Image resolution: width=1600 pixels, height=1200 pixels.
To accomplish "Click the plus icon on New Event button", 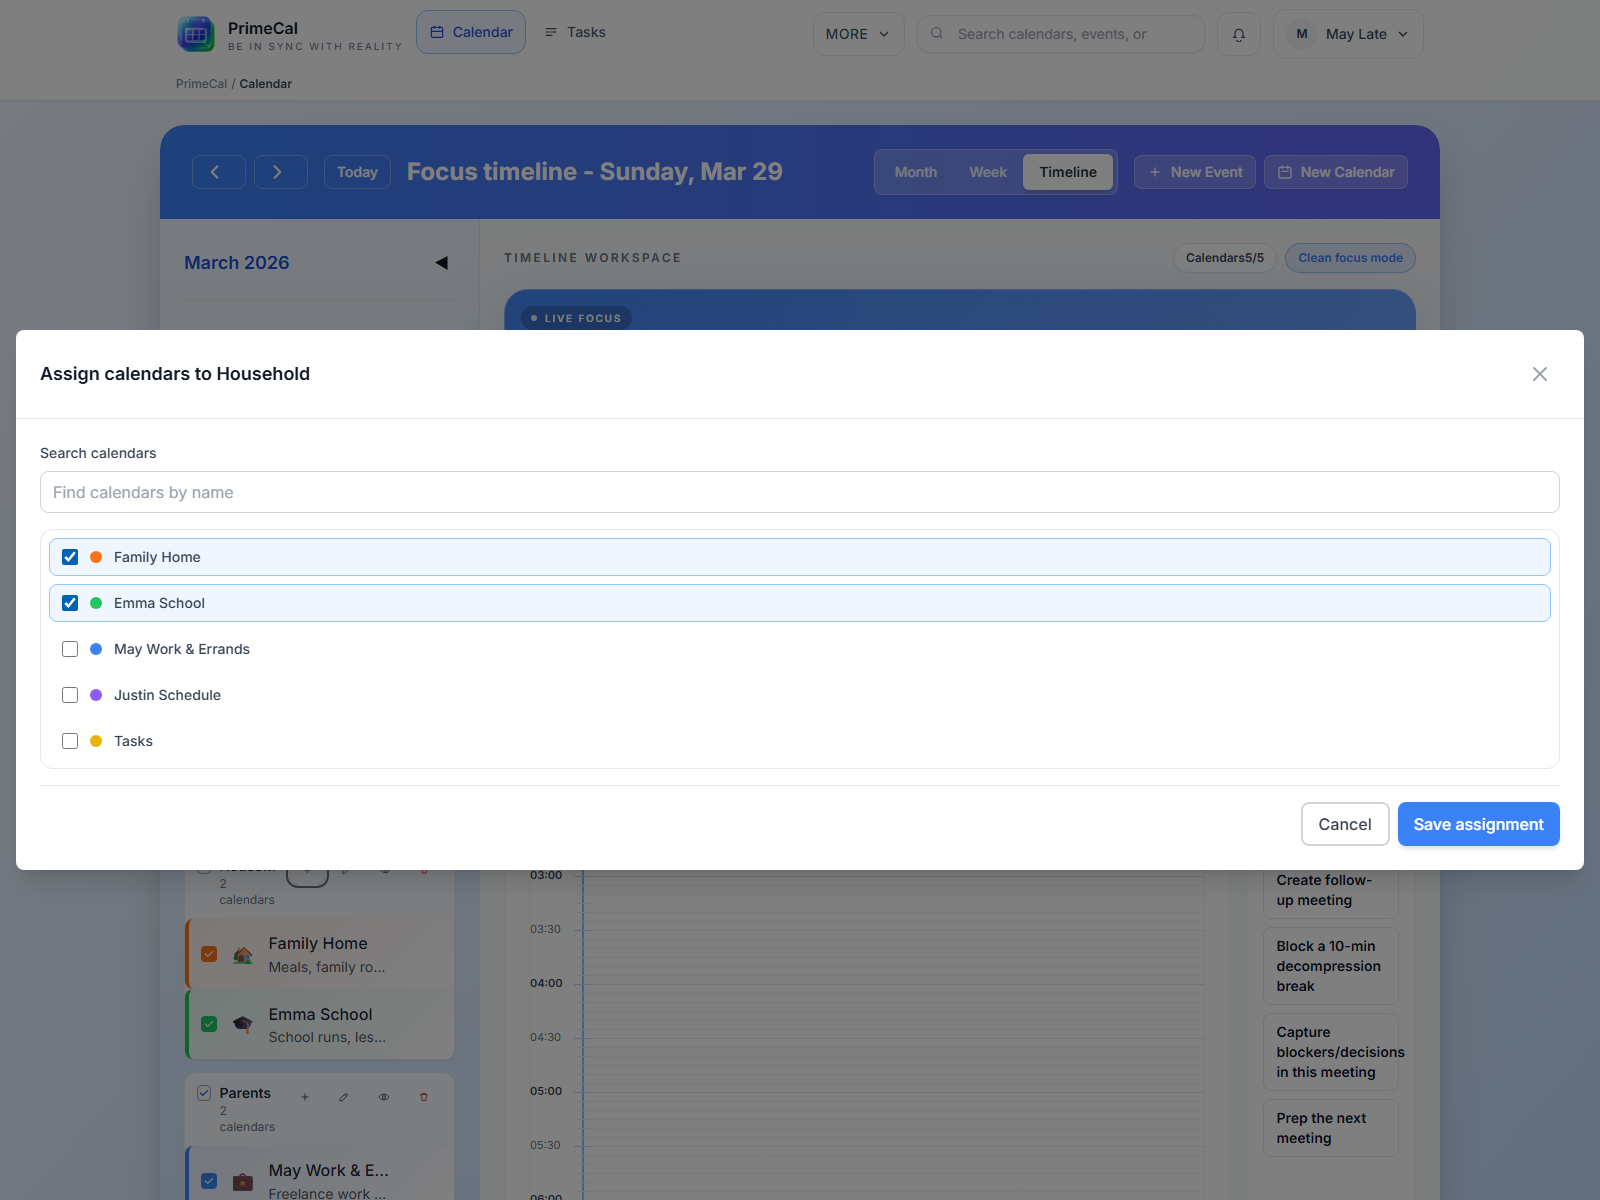I will [1156, 171].
